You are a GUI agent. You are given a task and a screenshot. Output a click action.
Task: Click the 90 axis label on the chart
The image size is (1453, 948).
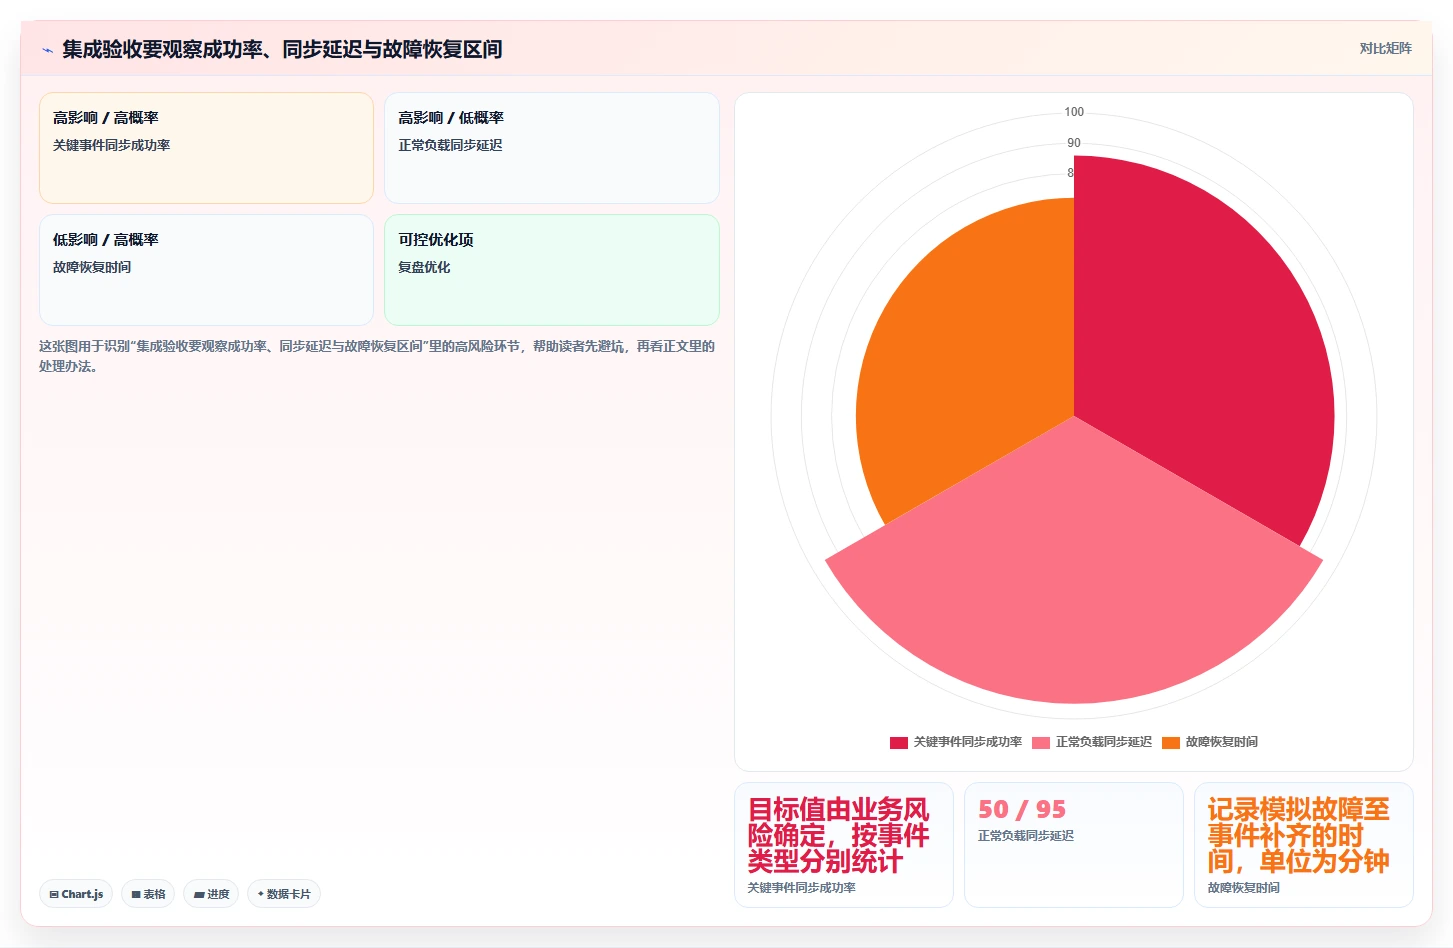tap(1074, 143)
